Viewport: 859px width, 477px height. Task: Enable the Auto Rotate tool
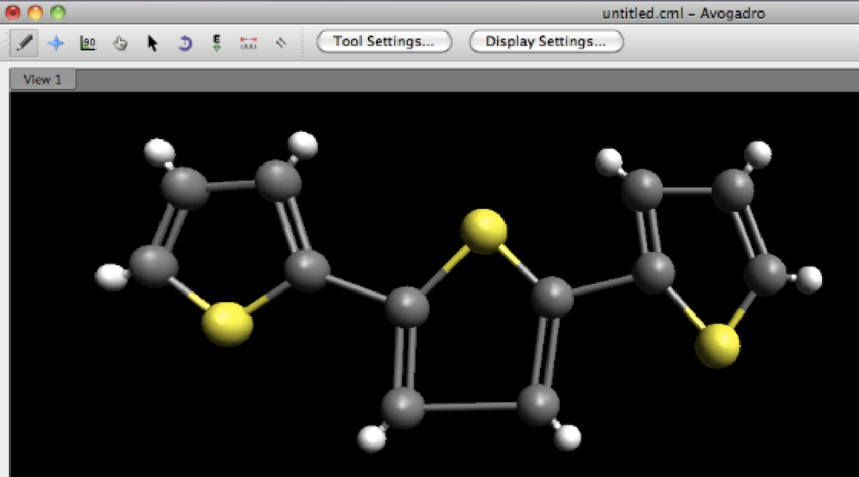tap(184, 43)
